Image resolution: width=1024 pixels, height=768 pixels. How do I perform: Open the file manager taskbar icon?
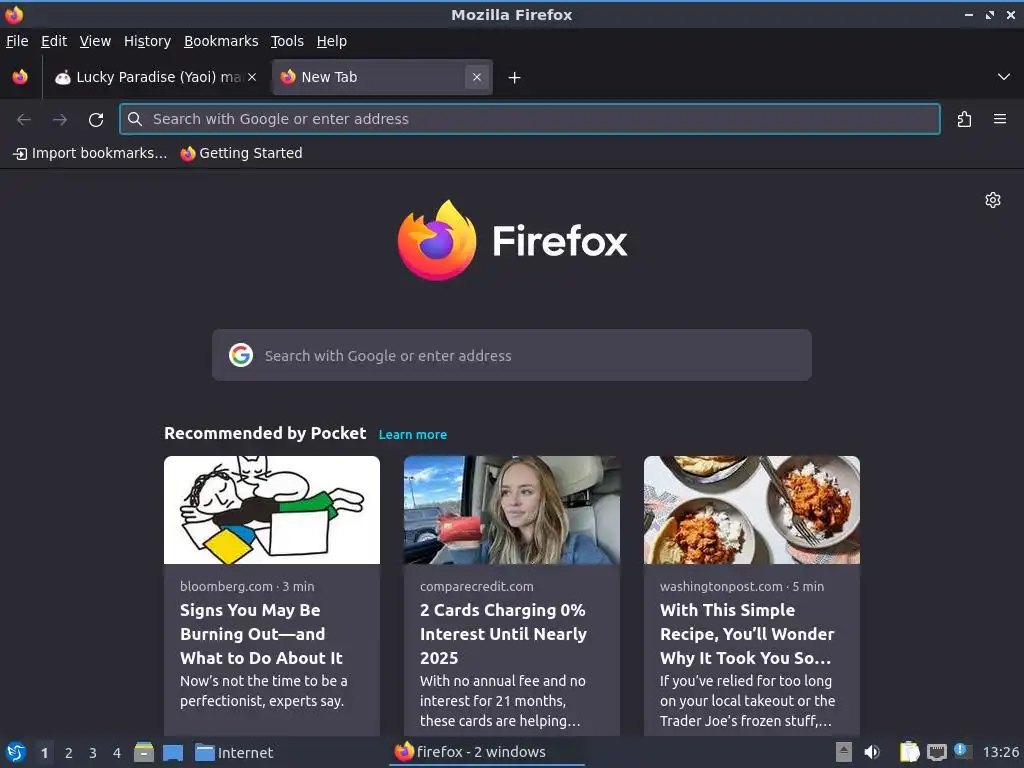coord(144,752)
